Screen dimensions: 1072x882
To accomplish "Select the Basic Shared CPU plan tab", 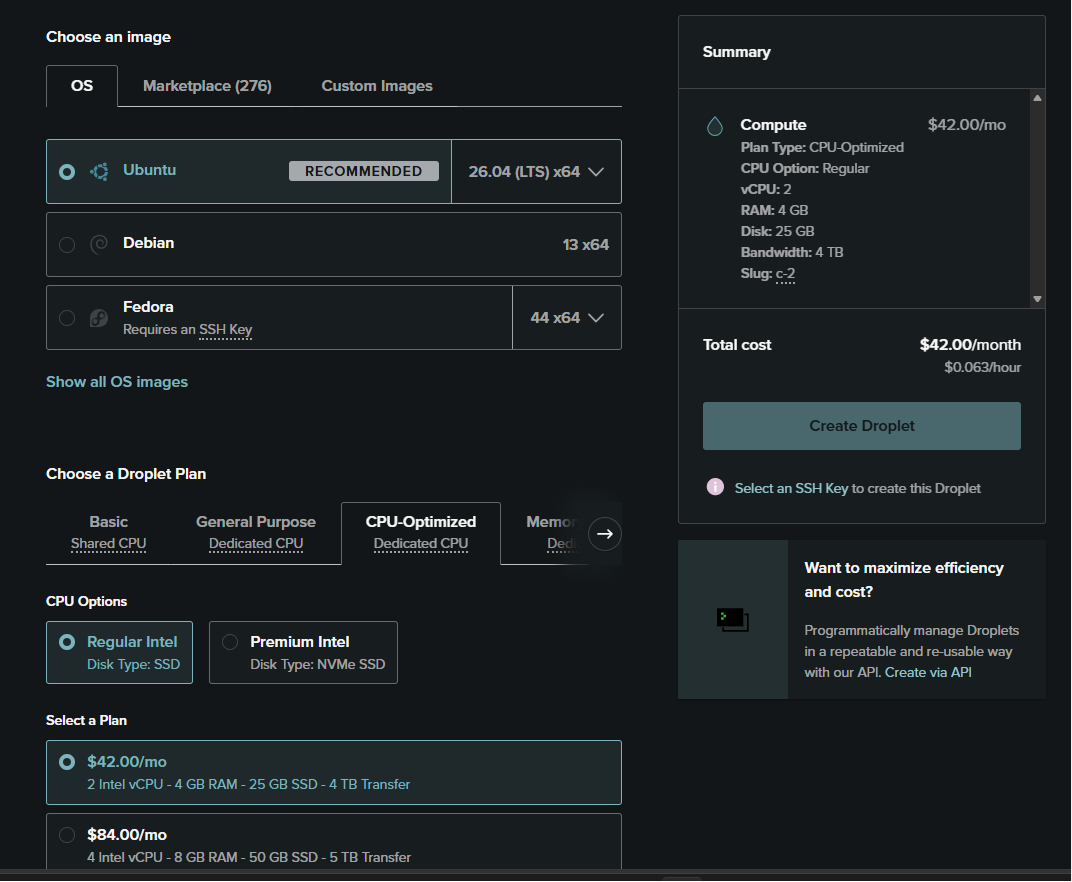I will tap(109, 533).
